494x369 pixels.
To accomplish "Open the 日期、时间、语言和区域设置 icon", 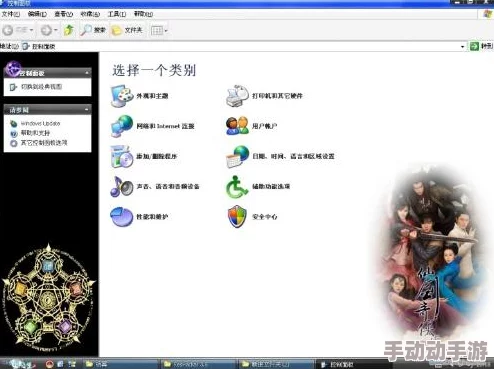I will click(x=237, y=156).
